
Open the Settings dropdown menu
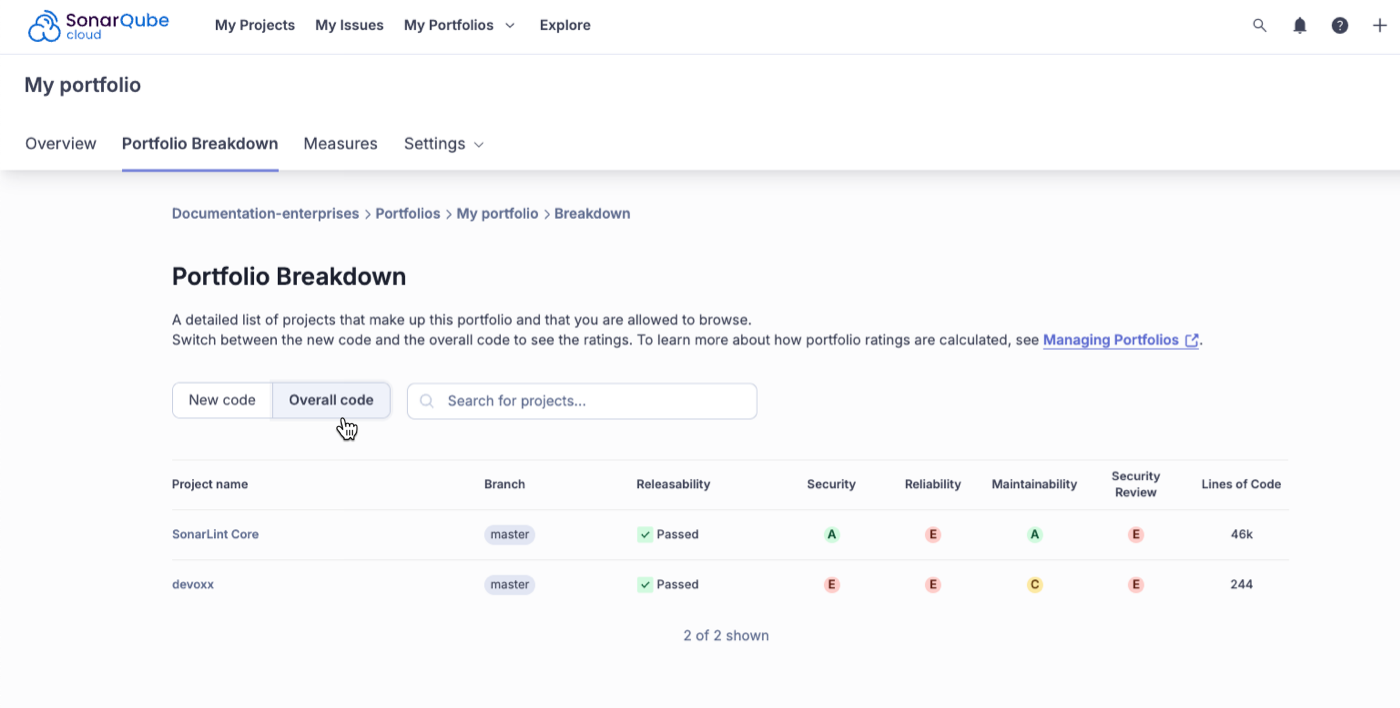pos(443,143)
